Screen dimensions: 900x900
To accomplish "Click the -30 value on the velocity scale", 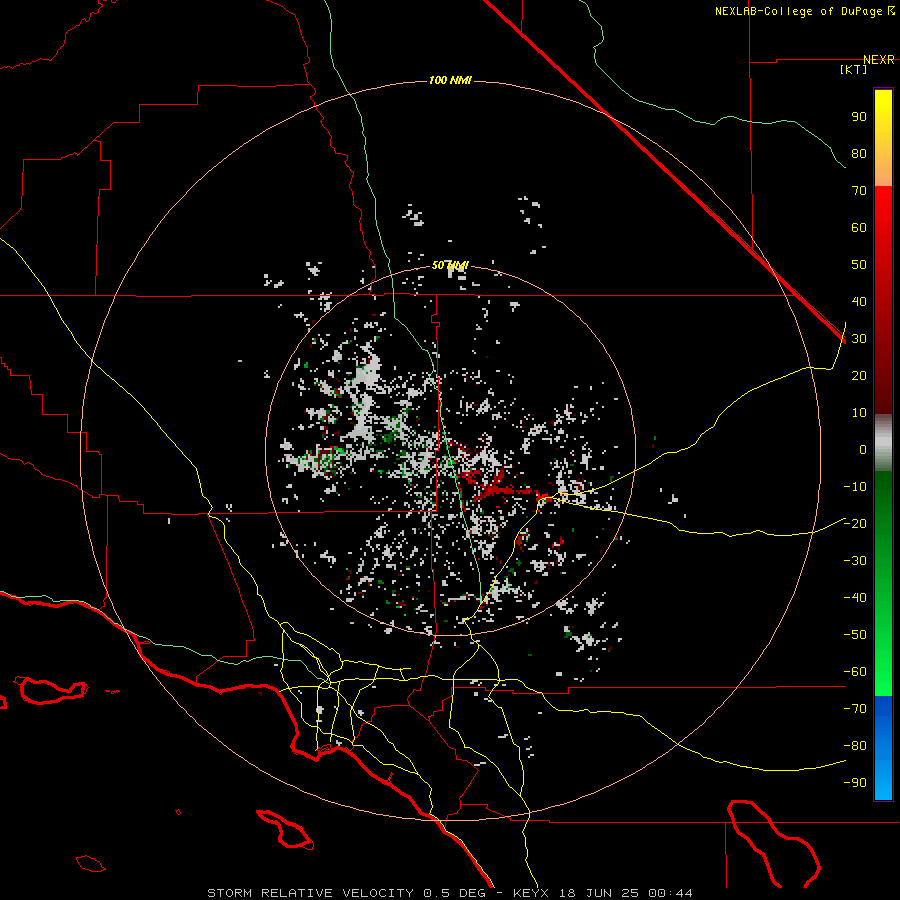I will pyautogui.click(x=855, y=561).
